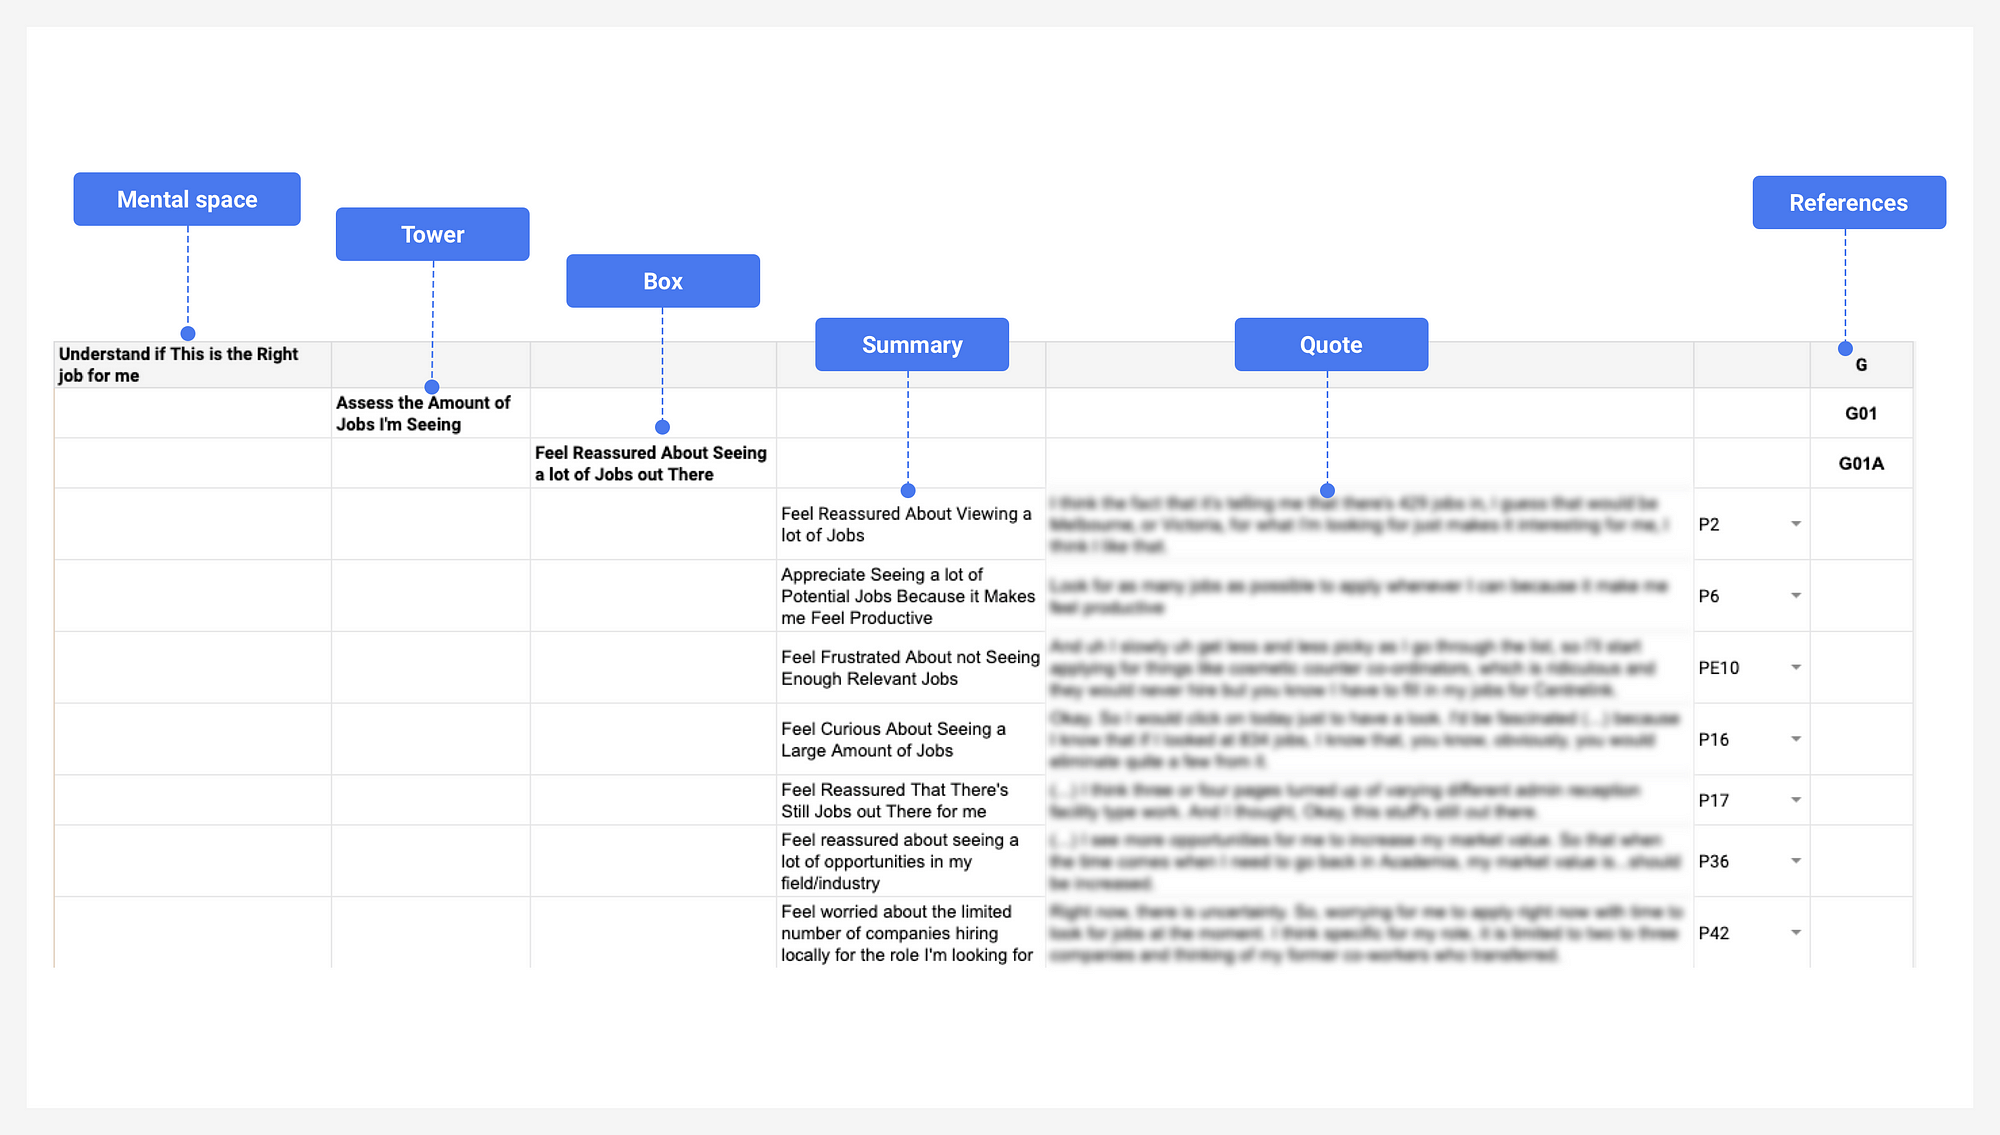Click the Summary annotation label
Viewport: 2000px width, 1135px height.
(911, 345)
